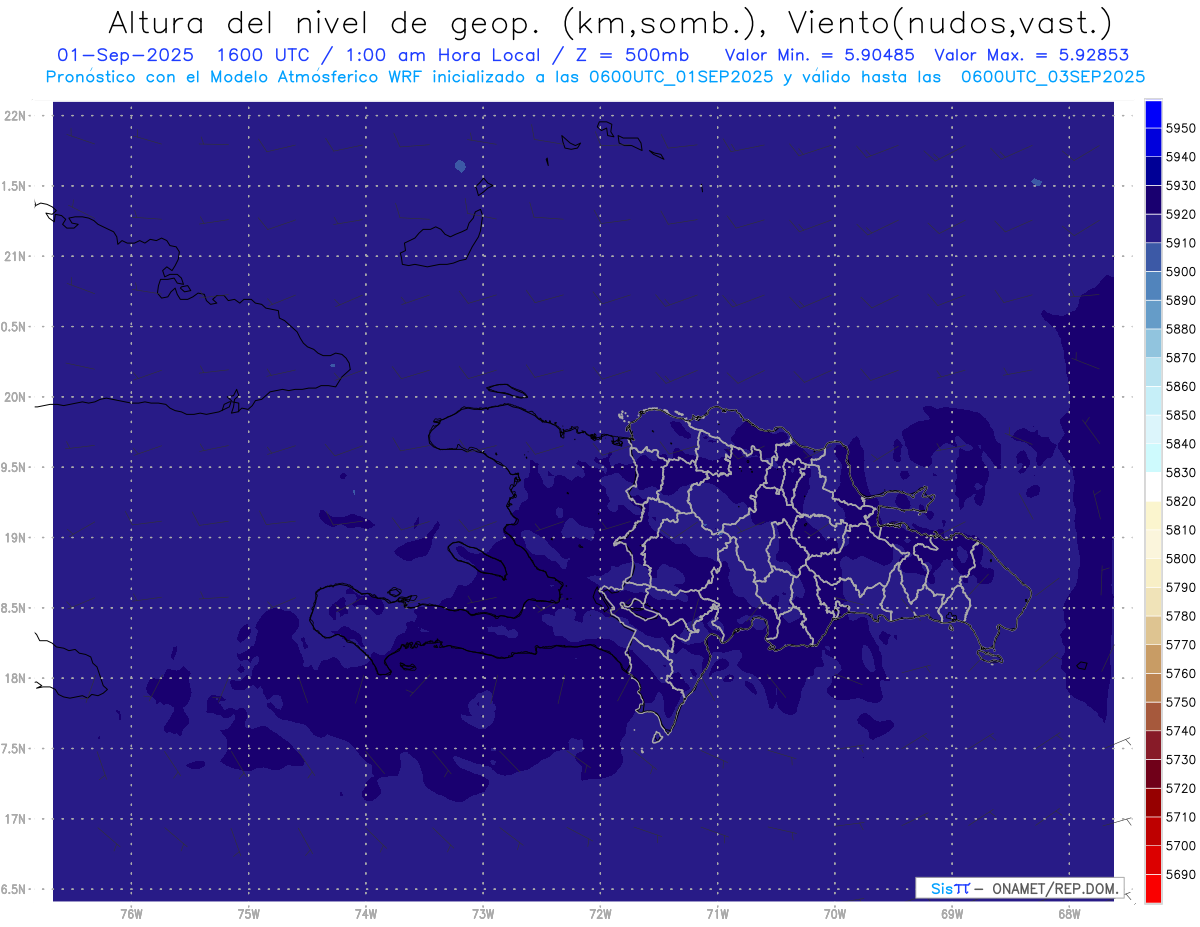Image resolution: width=1200 pixels, height=927 pixels.
Task: Click the legend value '5810'
Action: coord(1181,529)
